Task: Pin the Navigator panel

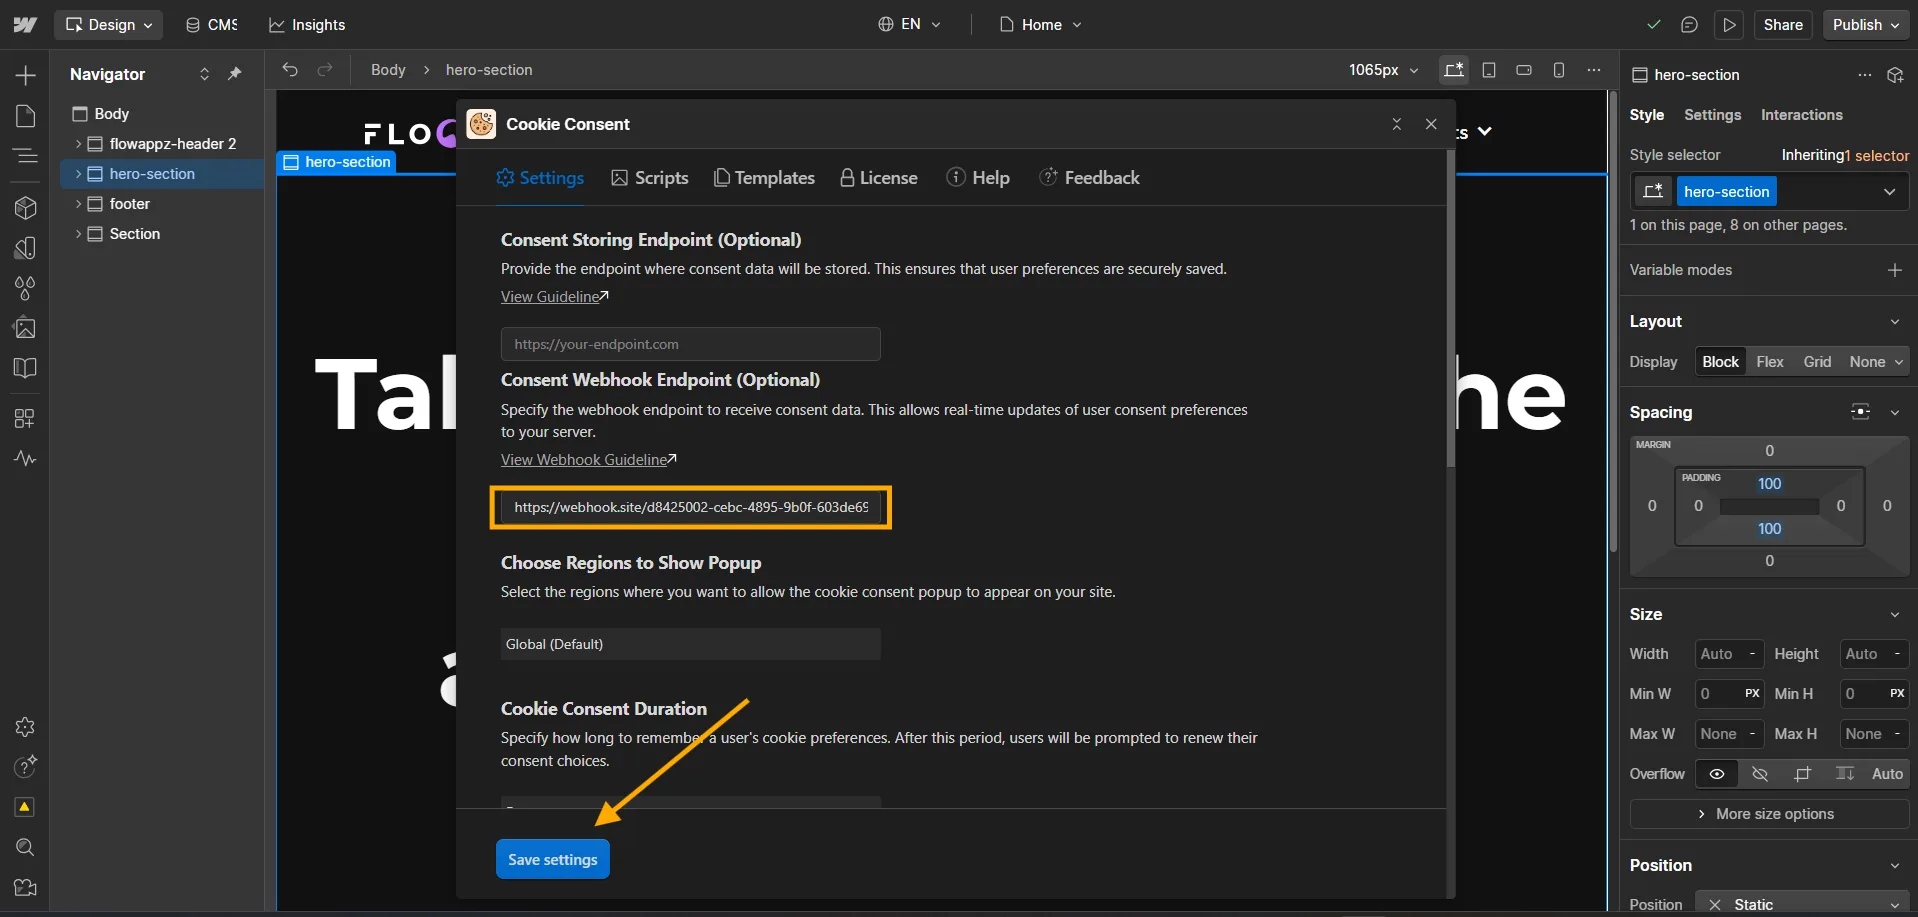Action: [235, 74]
